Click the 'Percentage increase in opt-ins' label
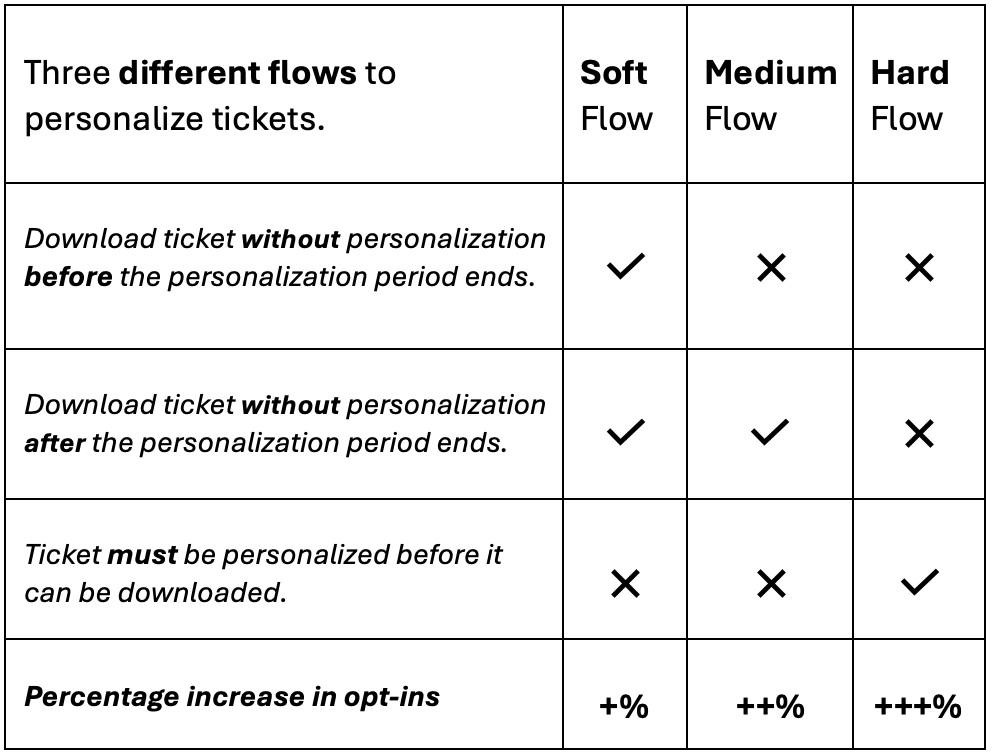 [232, 697]
